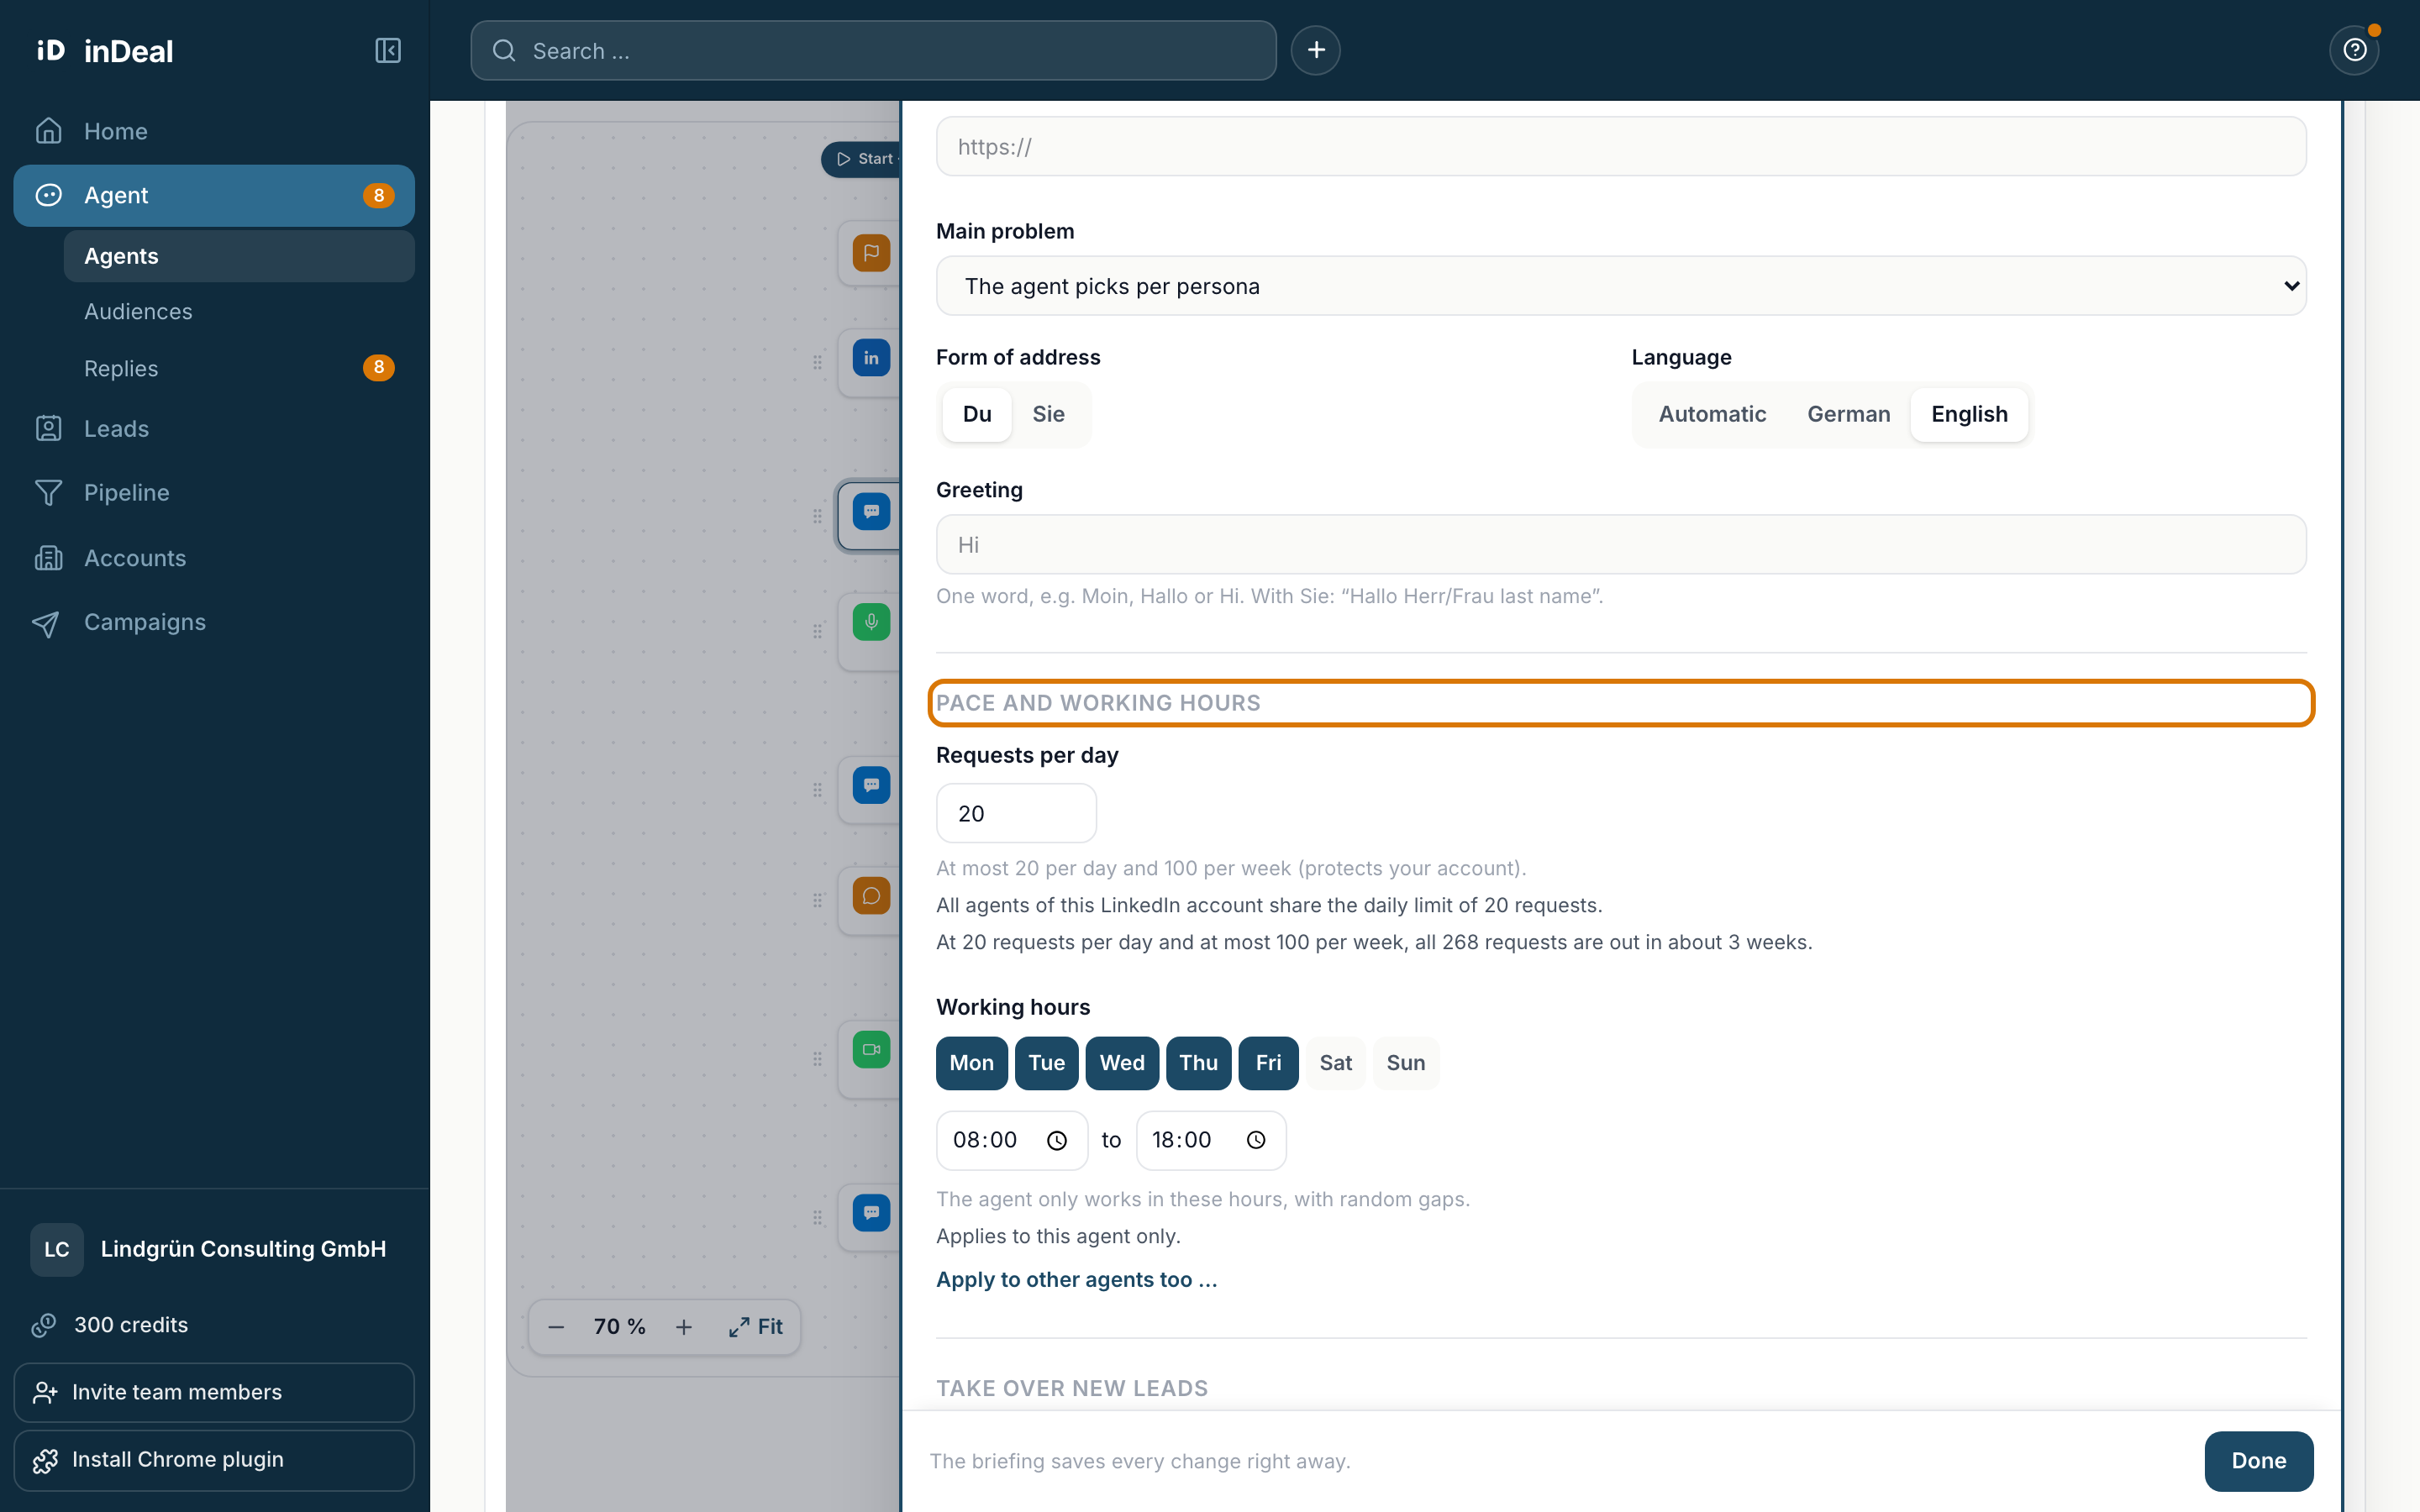Toggle Sun working day
Image resolution: width=2420 pixels, height=1512 pixels.
coord(1405,1063)
